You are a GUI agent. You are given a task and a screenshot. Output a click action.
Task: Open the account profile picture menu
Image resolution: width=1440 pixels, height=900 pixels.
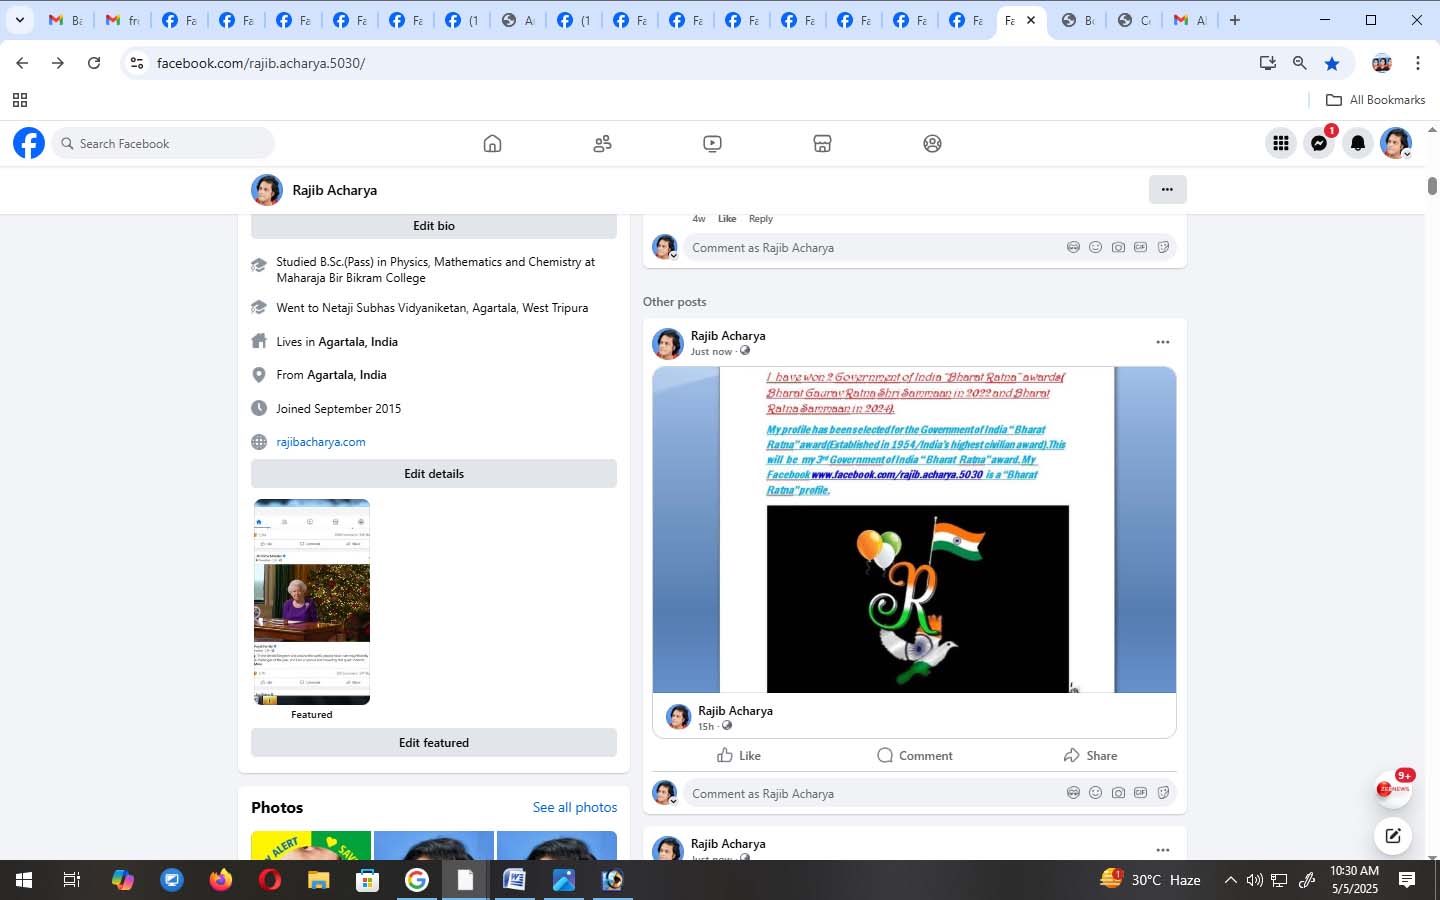pyautogui.click(x=1396, y=143)
